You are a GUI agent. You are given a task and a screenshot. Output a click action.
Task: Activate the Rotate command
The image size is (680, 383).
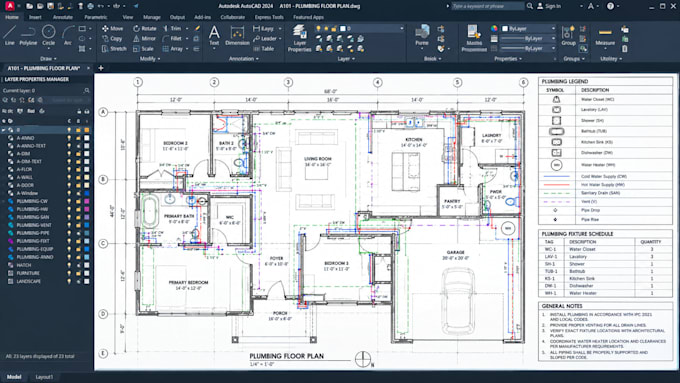(x=144, y=29)
